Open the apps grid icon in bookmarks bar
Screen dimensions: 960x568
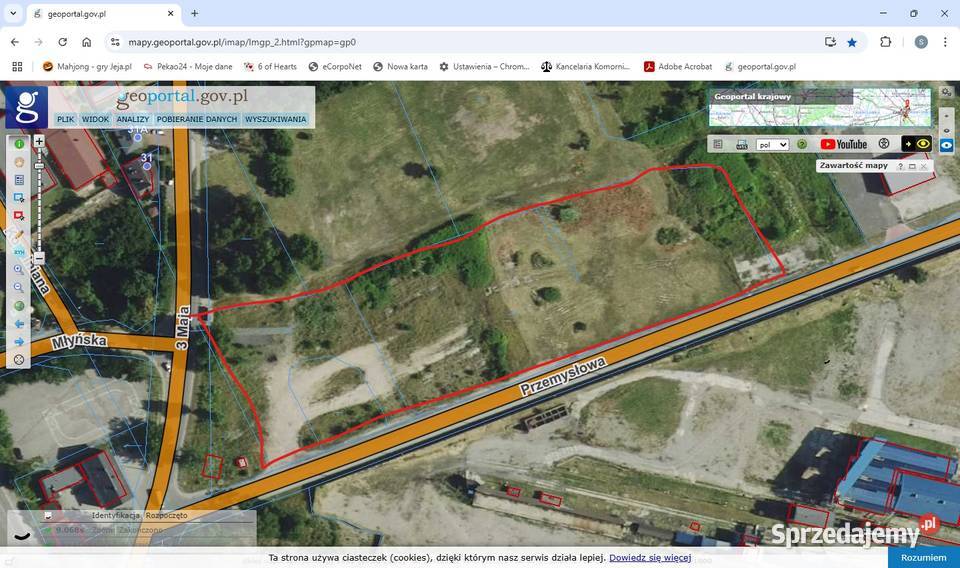tap(17, 67)
